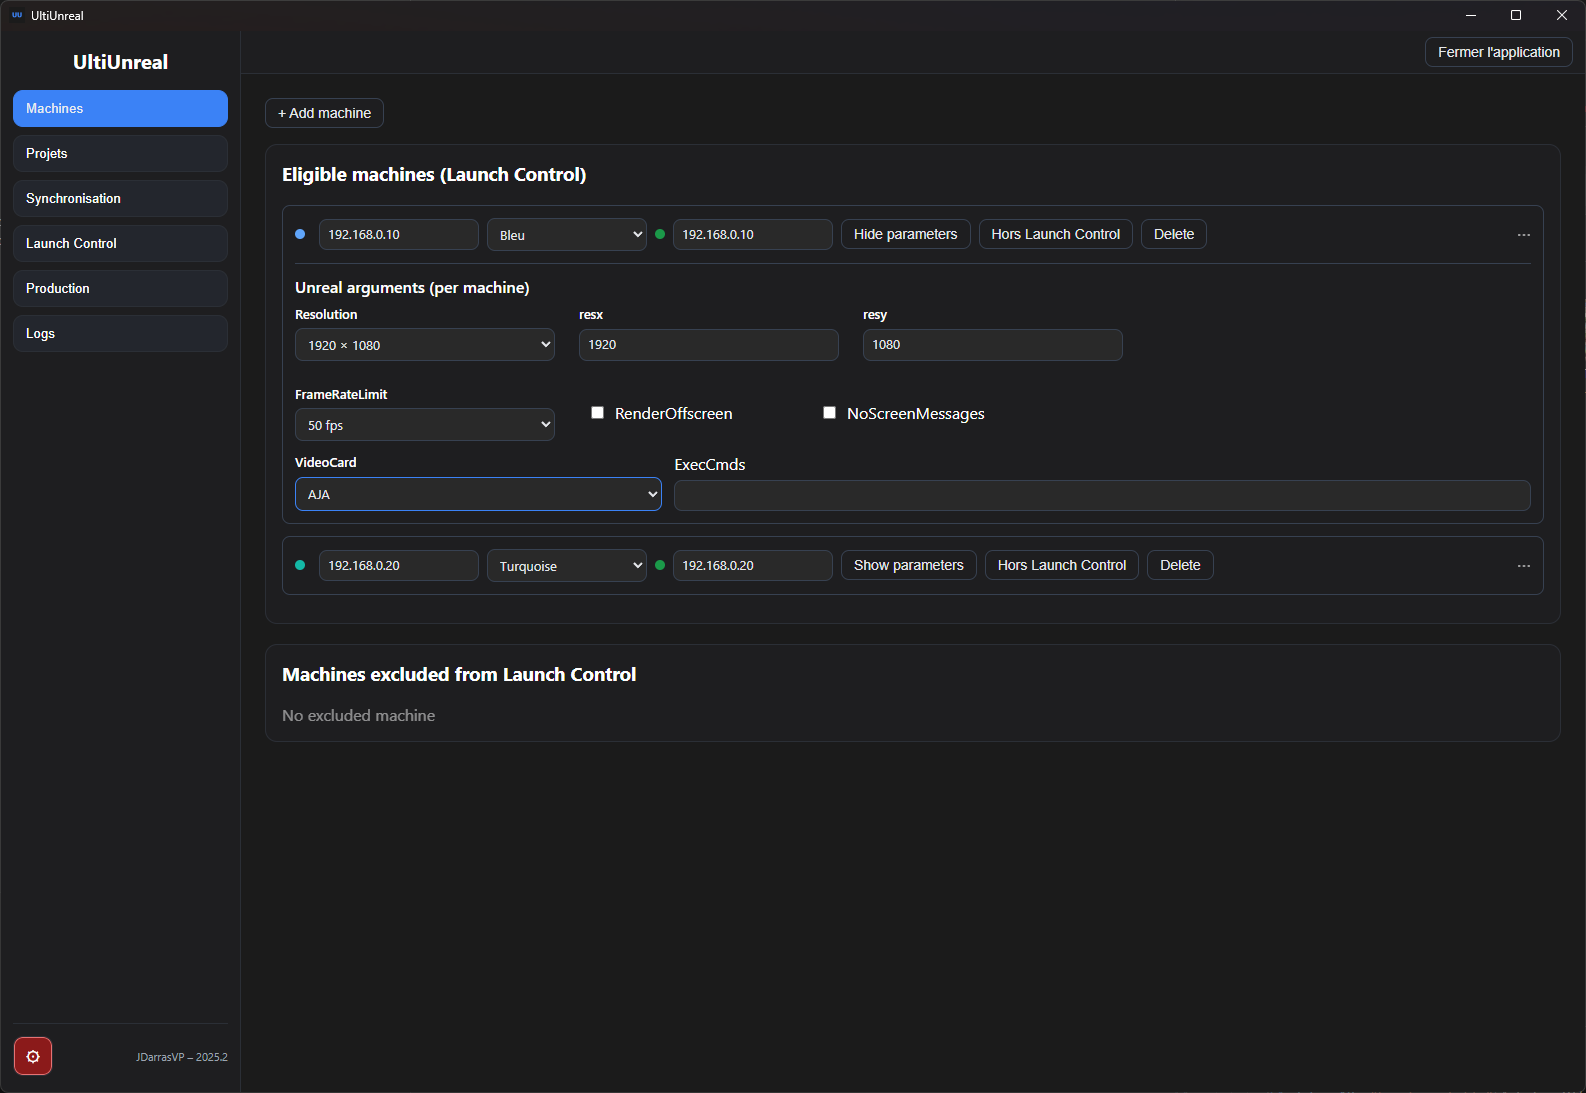
Task: Open the red settings gear icon
Action: 33,1056
